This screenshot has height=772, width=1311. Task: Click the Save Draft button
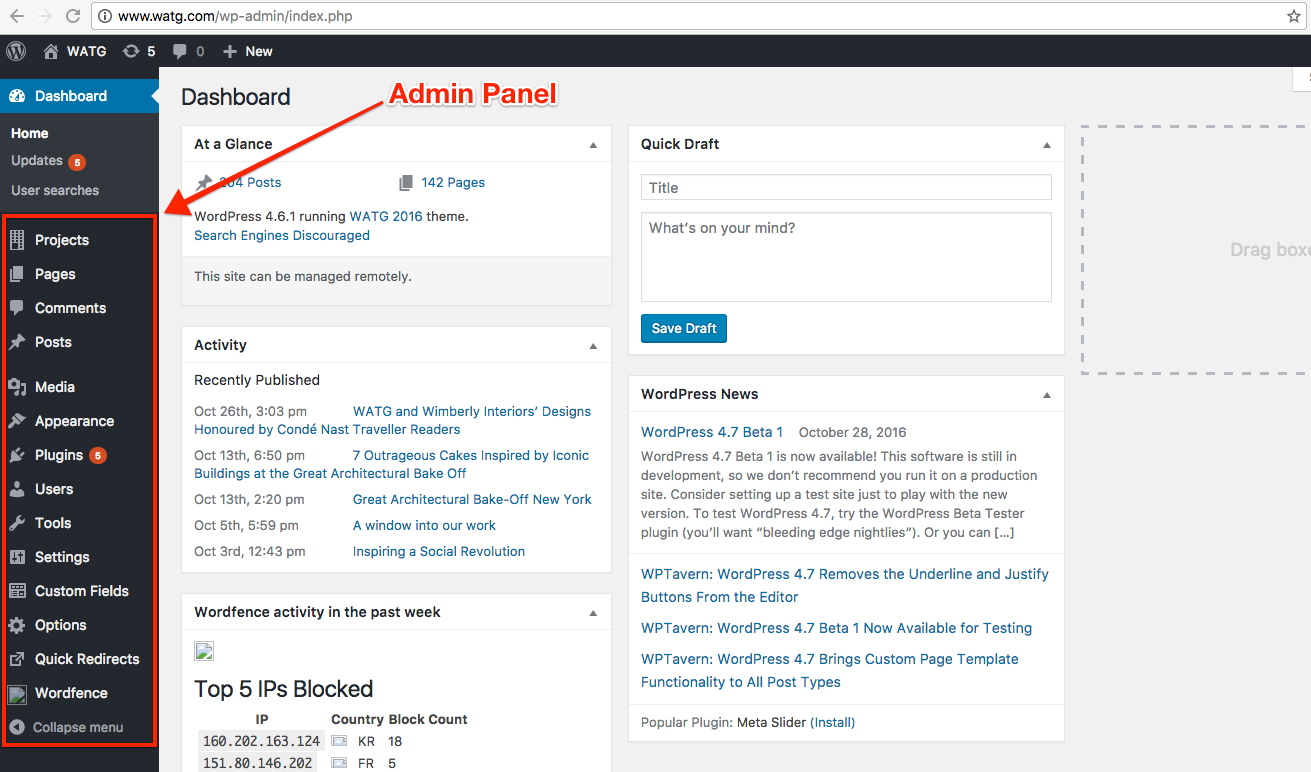[x=684, y=329]
